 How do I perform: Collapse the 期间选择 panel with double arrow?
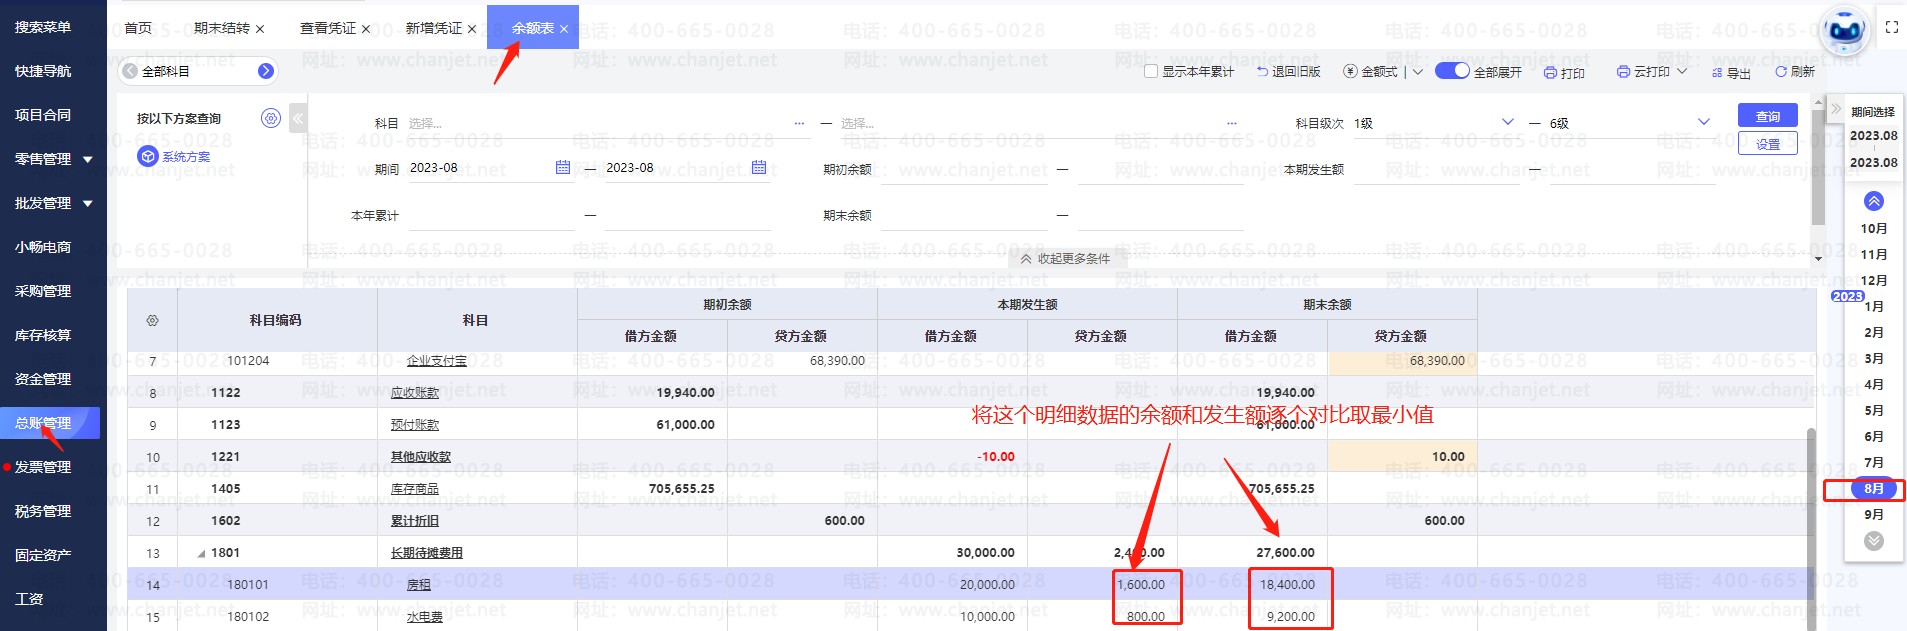click(x=1836, y=108)
